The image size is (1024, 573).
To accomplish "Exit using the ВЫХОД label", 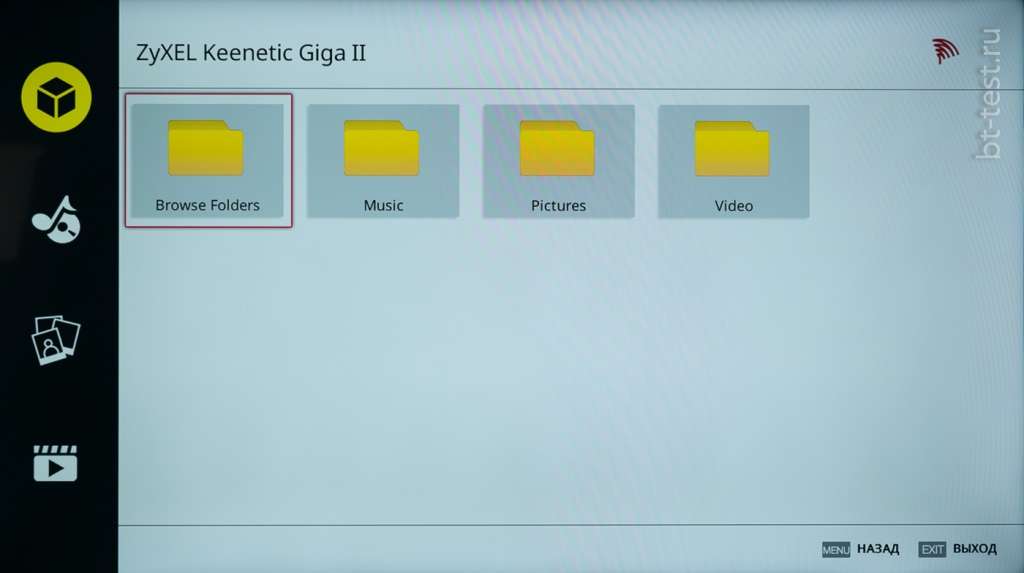I will click(x=974, y=549).
